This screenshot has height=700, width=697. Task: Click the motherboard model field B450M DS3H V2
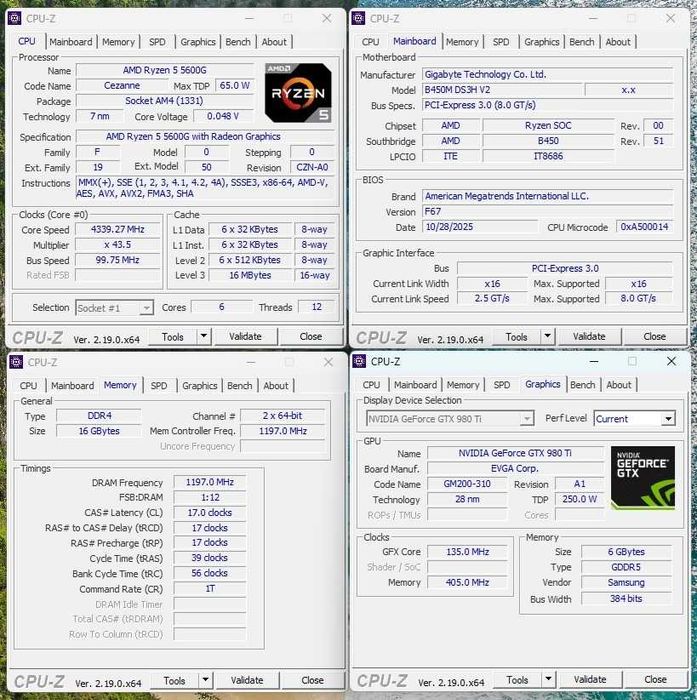click(502, 90)
